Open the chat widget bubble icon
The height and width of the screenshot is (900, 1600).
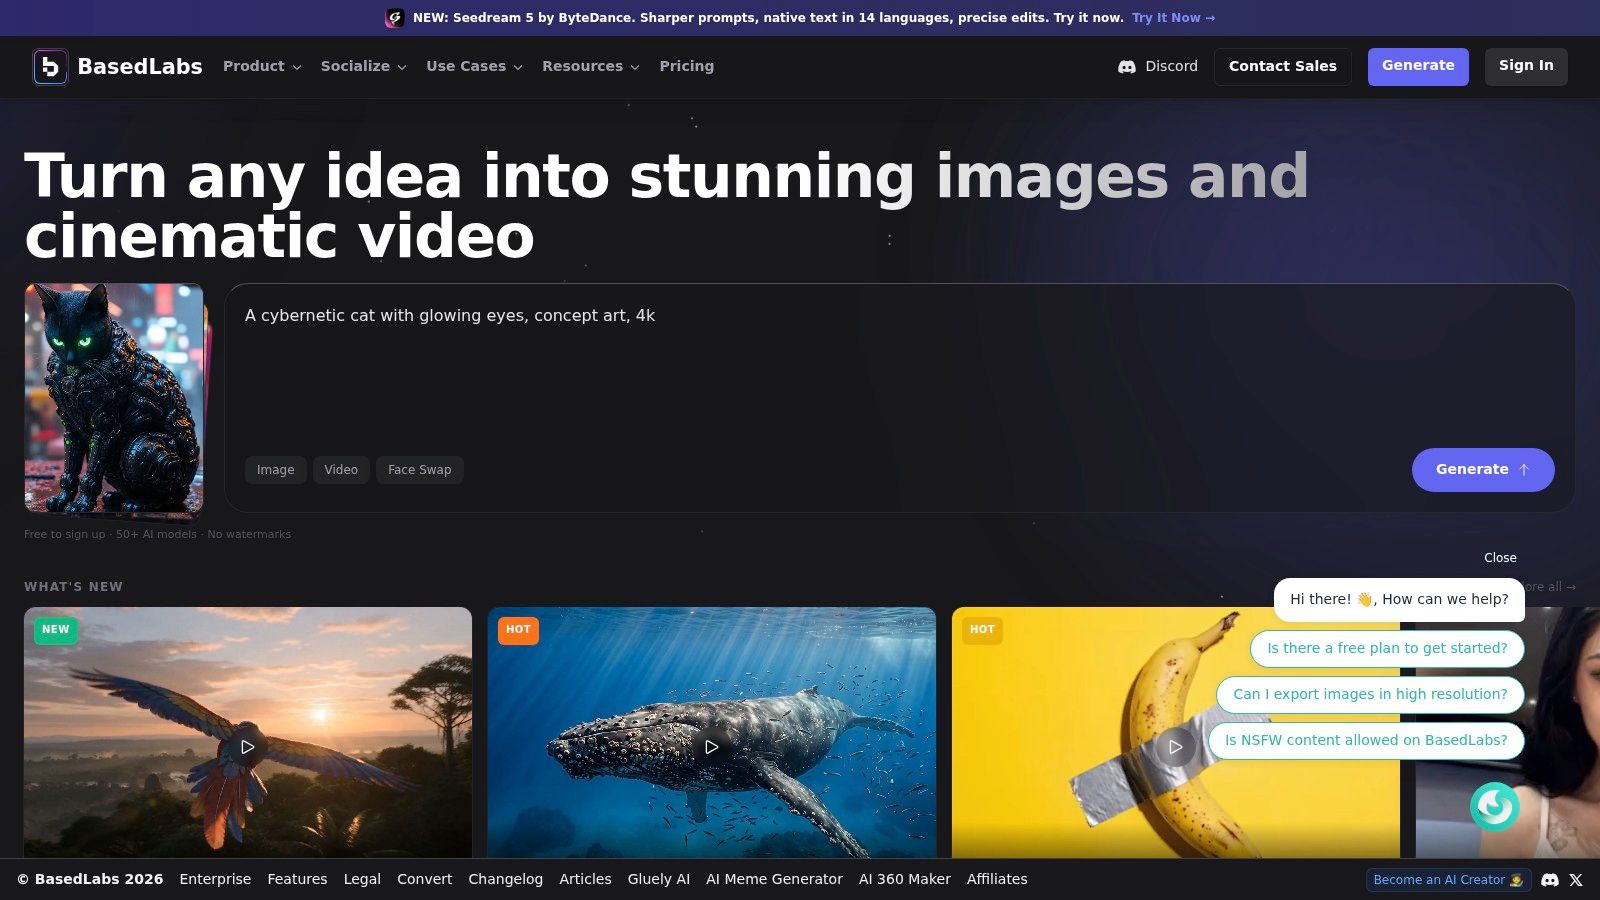pyautogui.click(x=1495, y=806)
